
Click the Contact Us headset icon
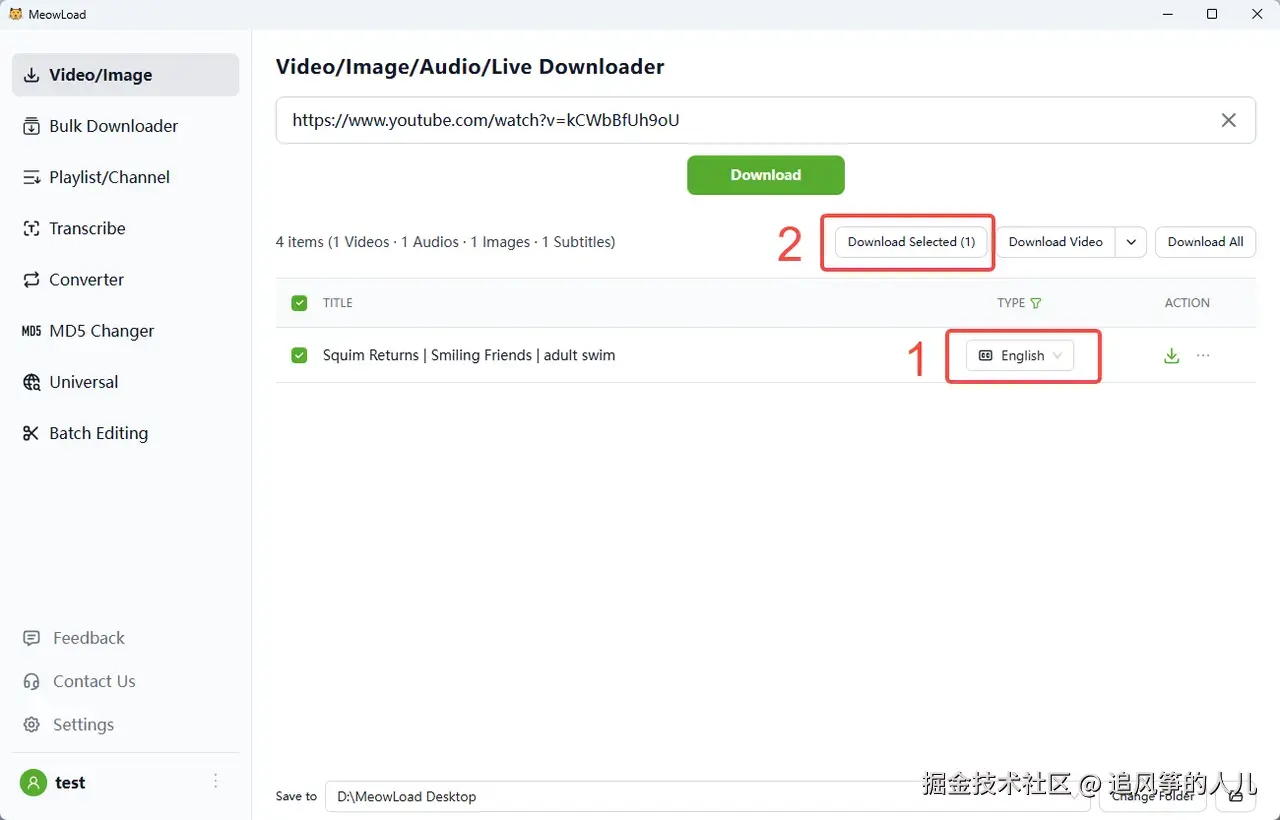(x=32, y=681)
